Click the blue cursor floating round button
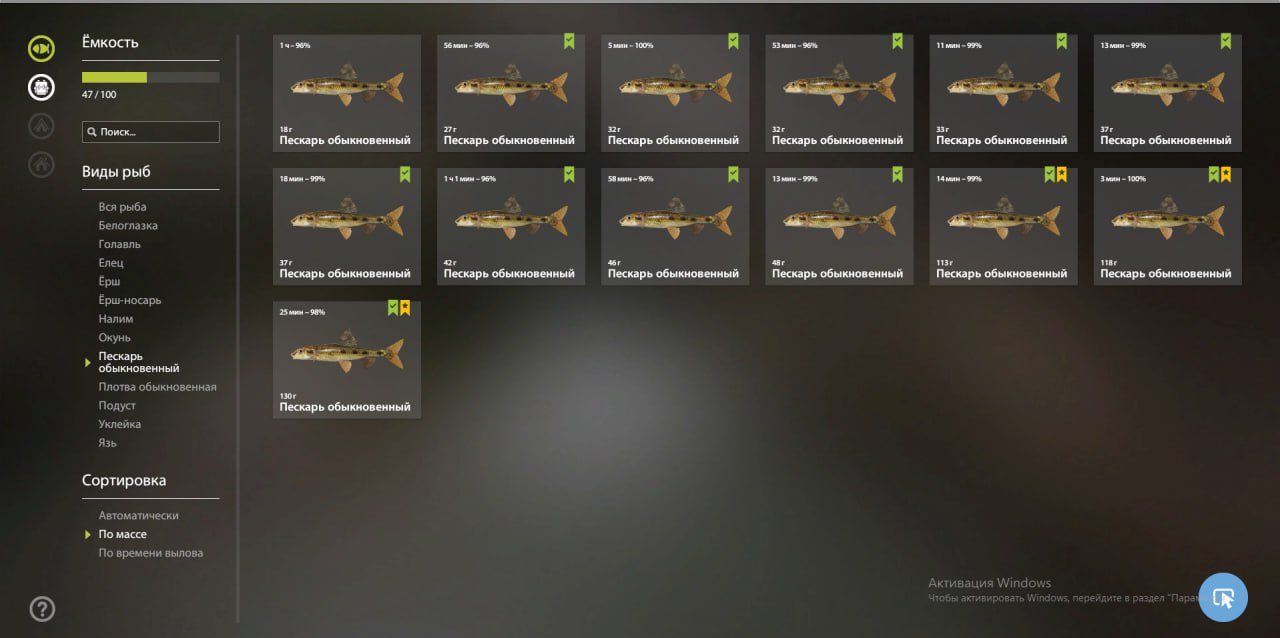This screenshot has width=1280, height=638. click(x=1223, y=597)
